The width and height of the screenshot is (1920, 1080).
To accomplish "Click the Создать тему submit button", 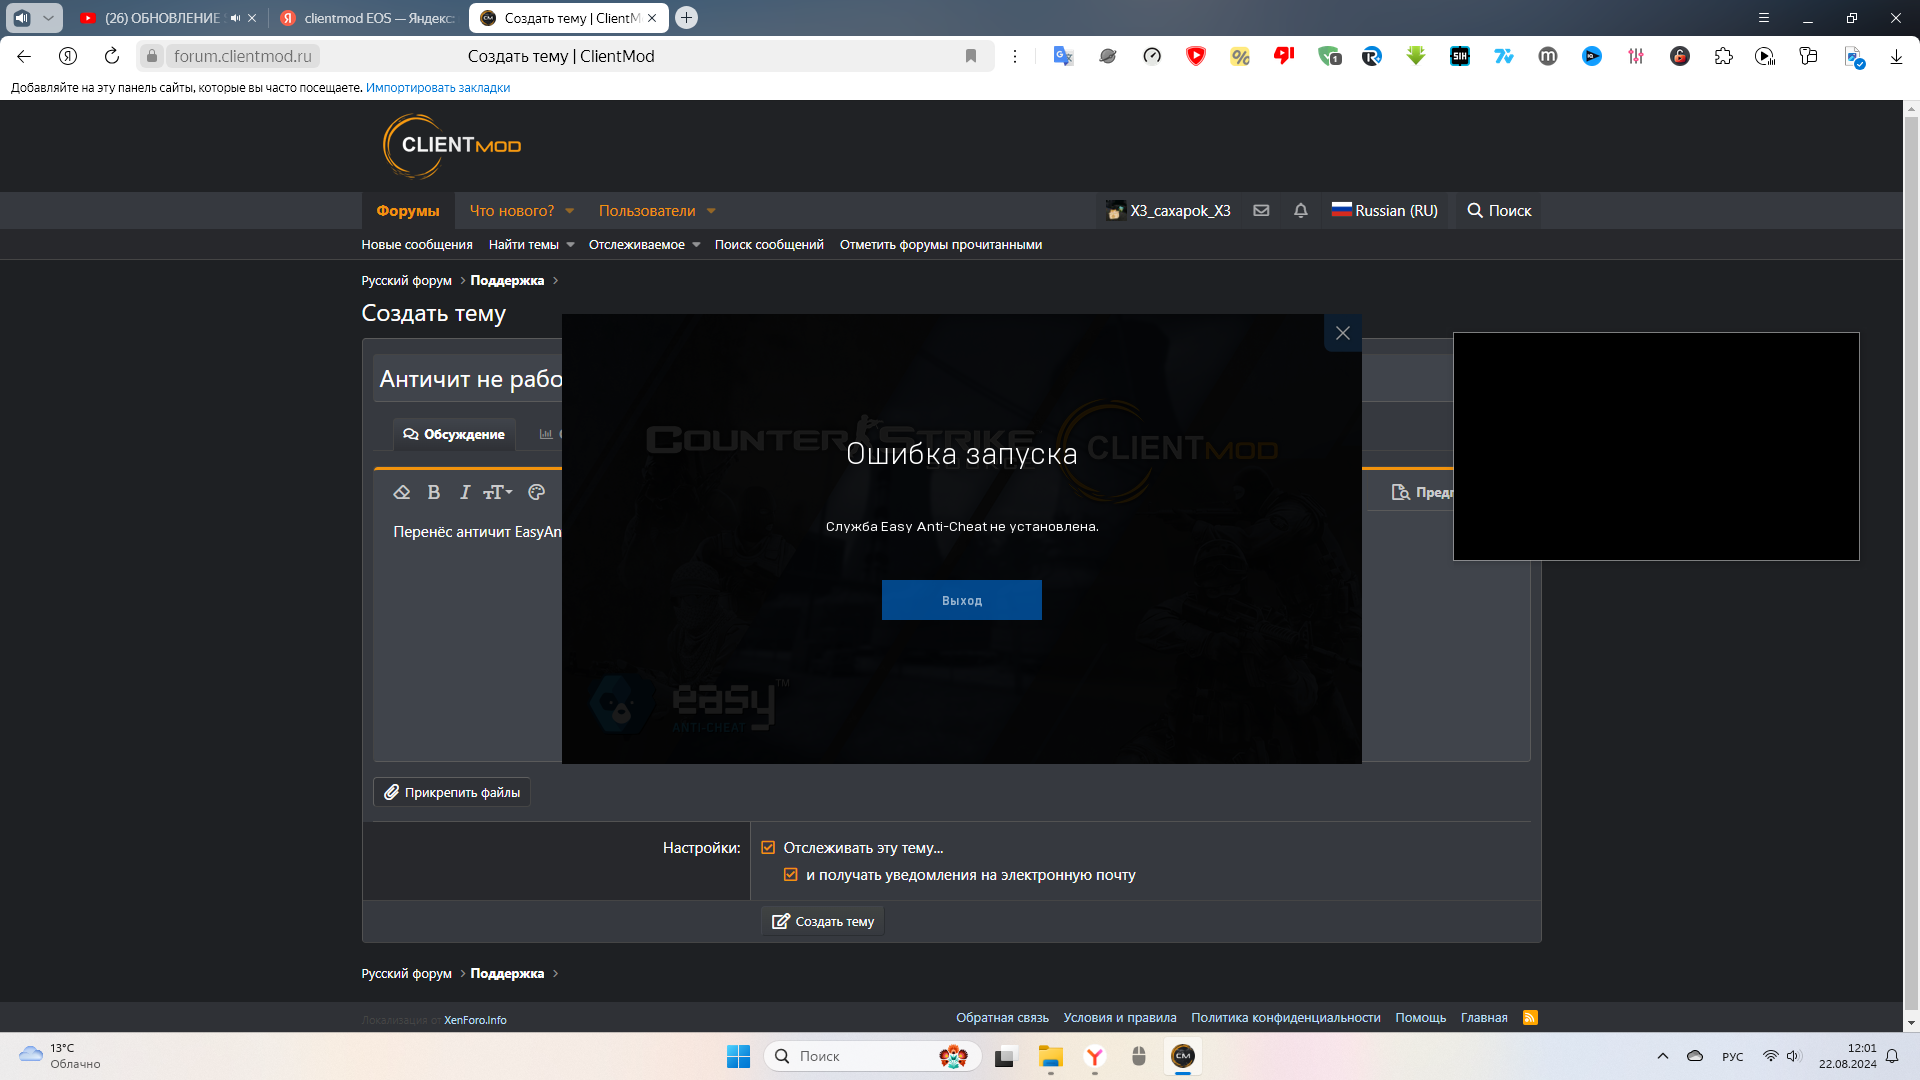I will (x=823, y=921).
